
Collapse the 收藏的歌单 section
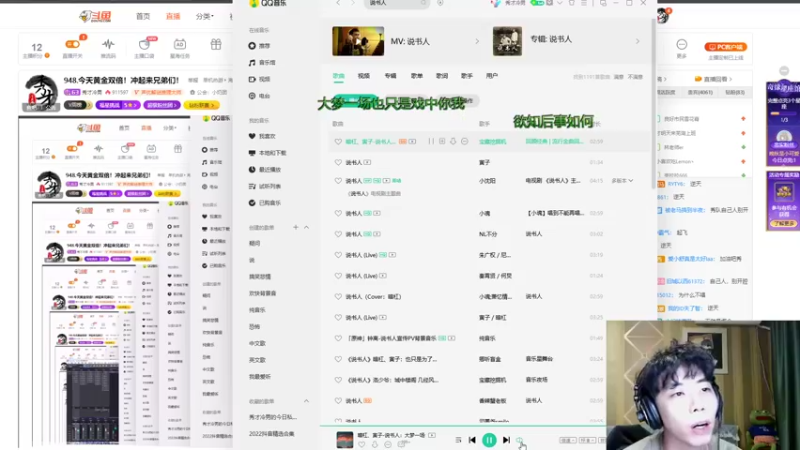[307, 401]
